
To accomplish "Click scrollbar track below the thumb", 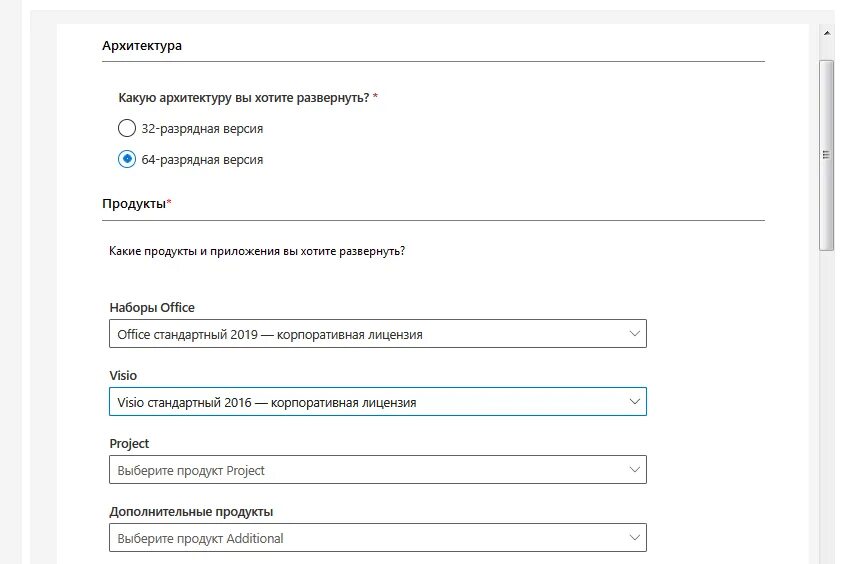I will 826,400.
